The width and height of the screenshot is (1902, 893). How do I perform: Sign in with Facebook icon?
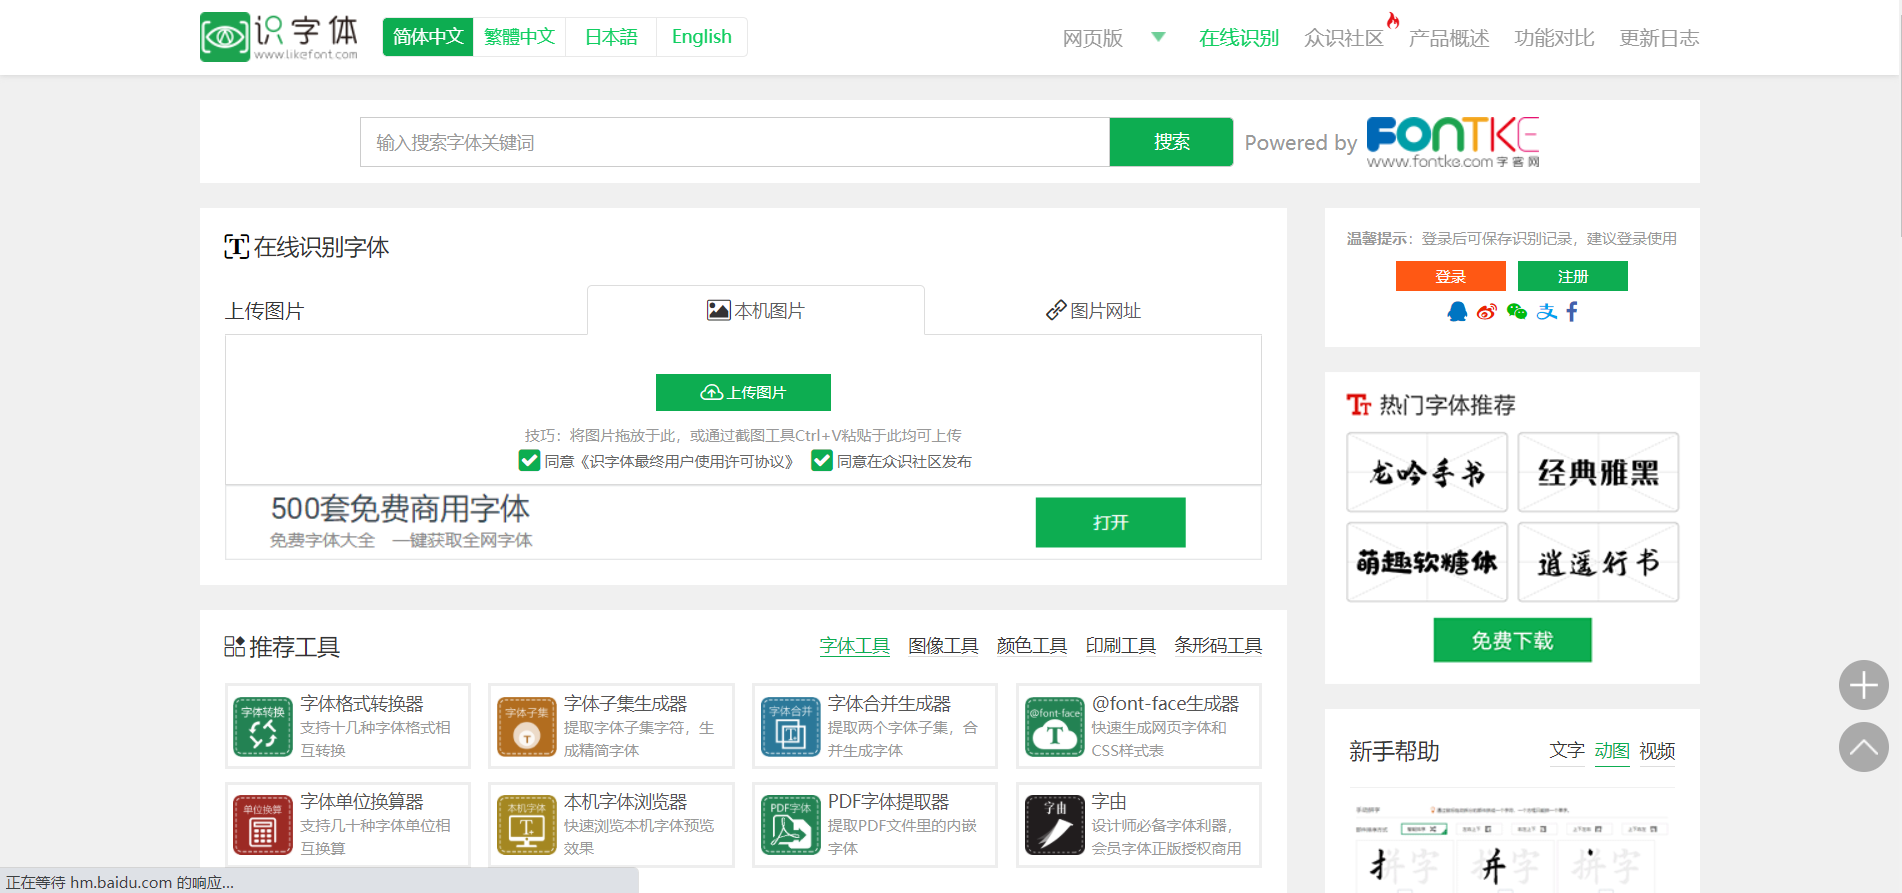[1572, 312]
